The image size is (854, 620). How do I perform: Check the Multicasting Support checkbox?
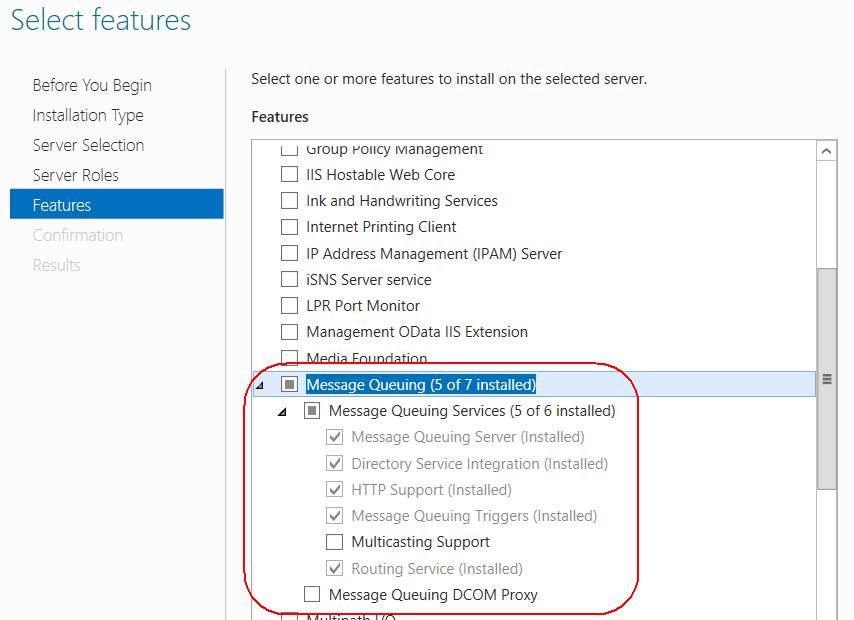(334, 542)
